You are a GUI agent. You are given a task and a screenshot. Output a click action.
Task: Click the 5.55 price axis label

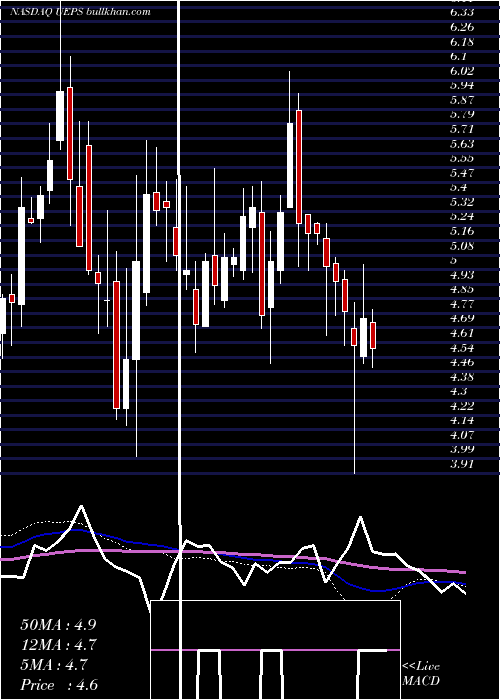pos(462,158)
